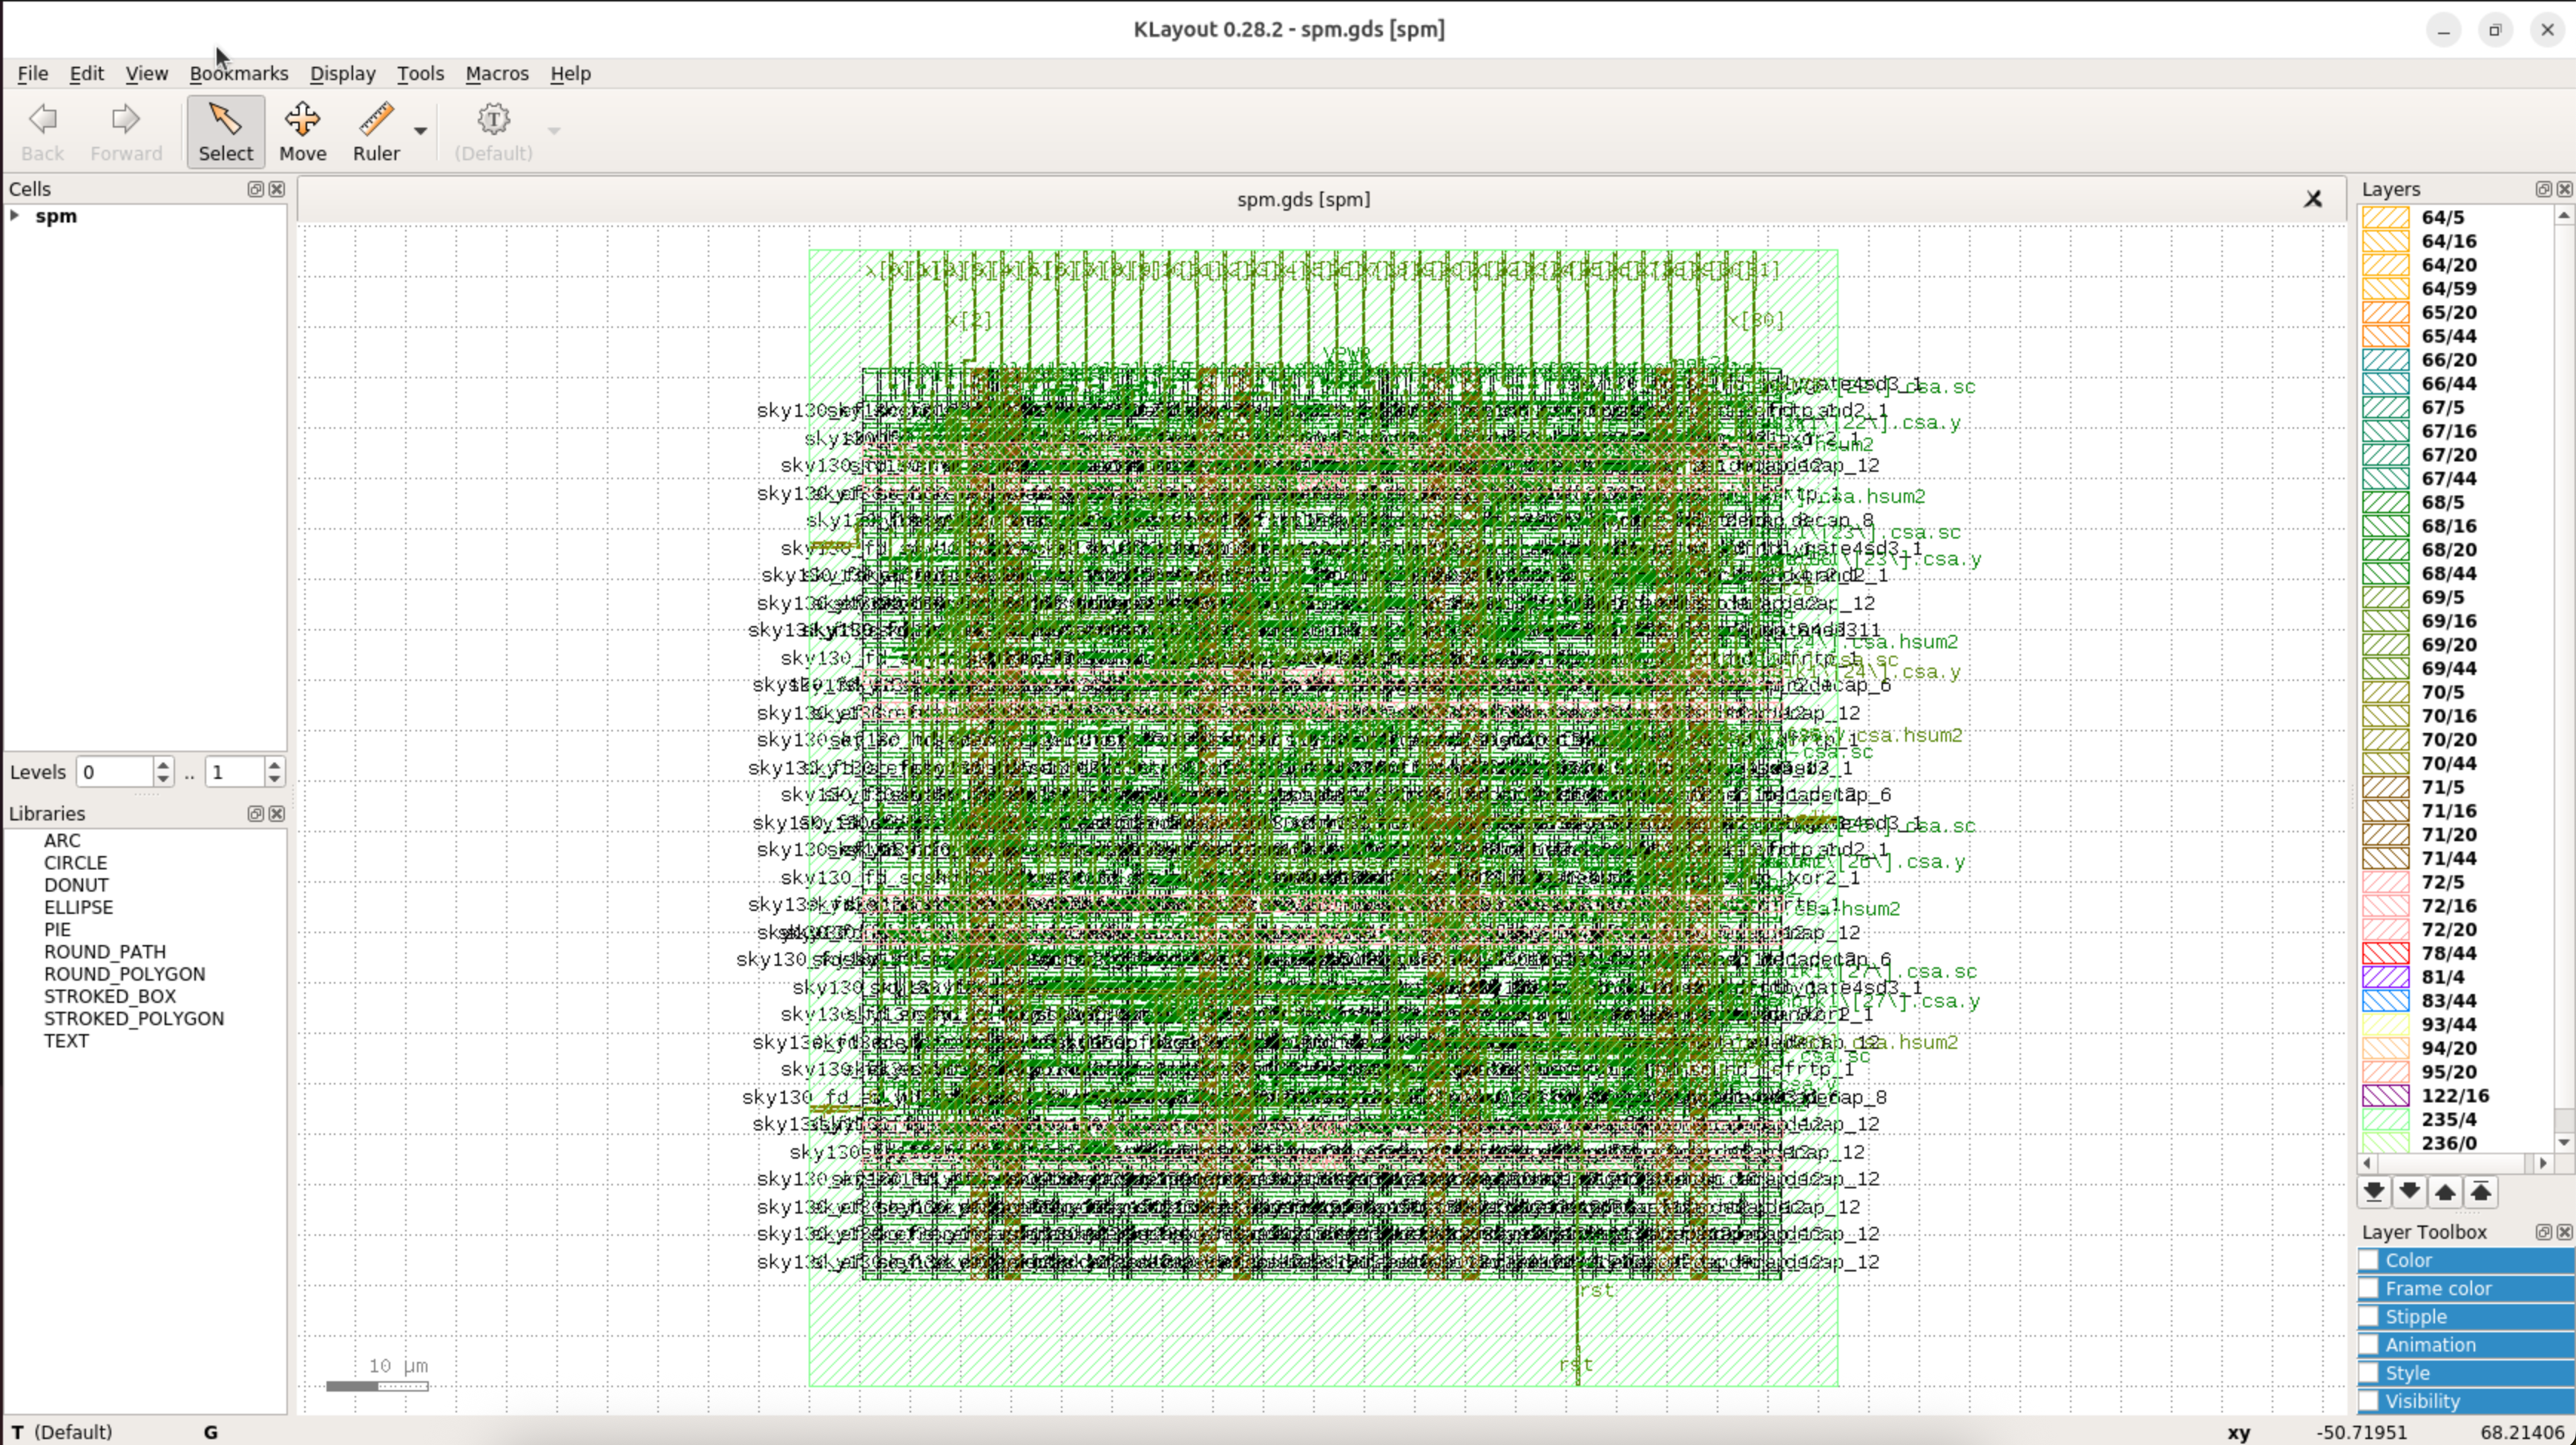Viewport: 2576px width, 1445px height.
Task: Activate the Ruler tool
Action: point(376,131)
